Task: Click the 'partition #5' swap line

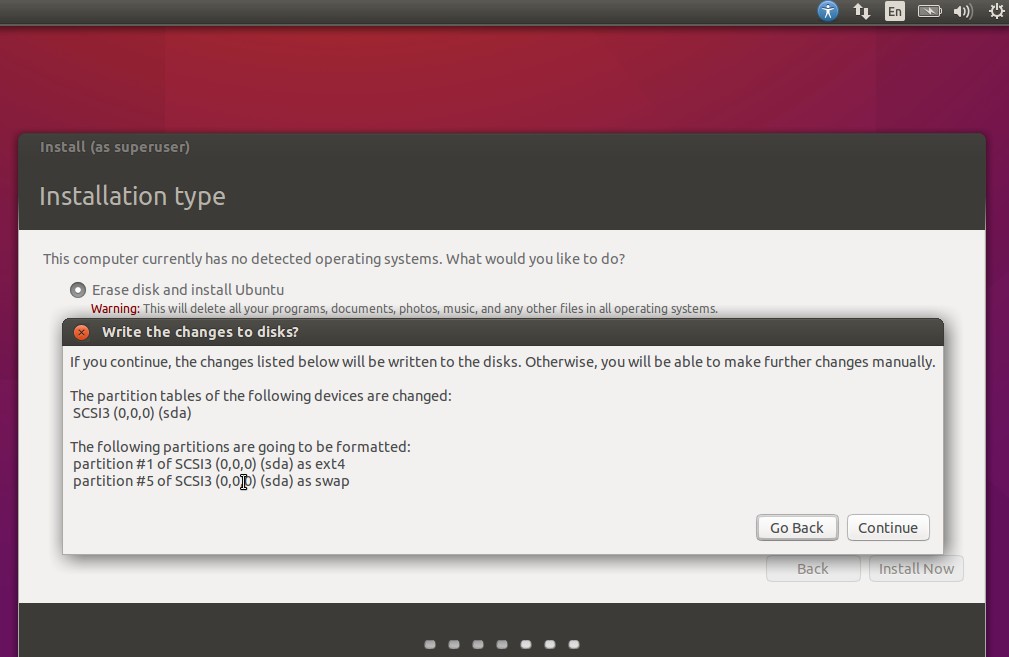Action: tap(211, 481)
